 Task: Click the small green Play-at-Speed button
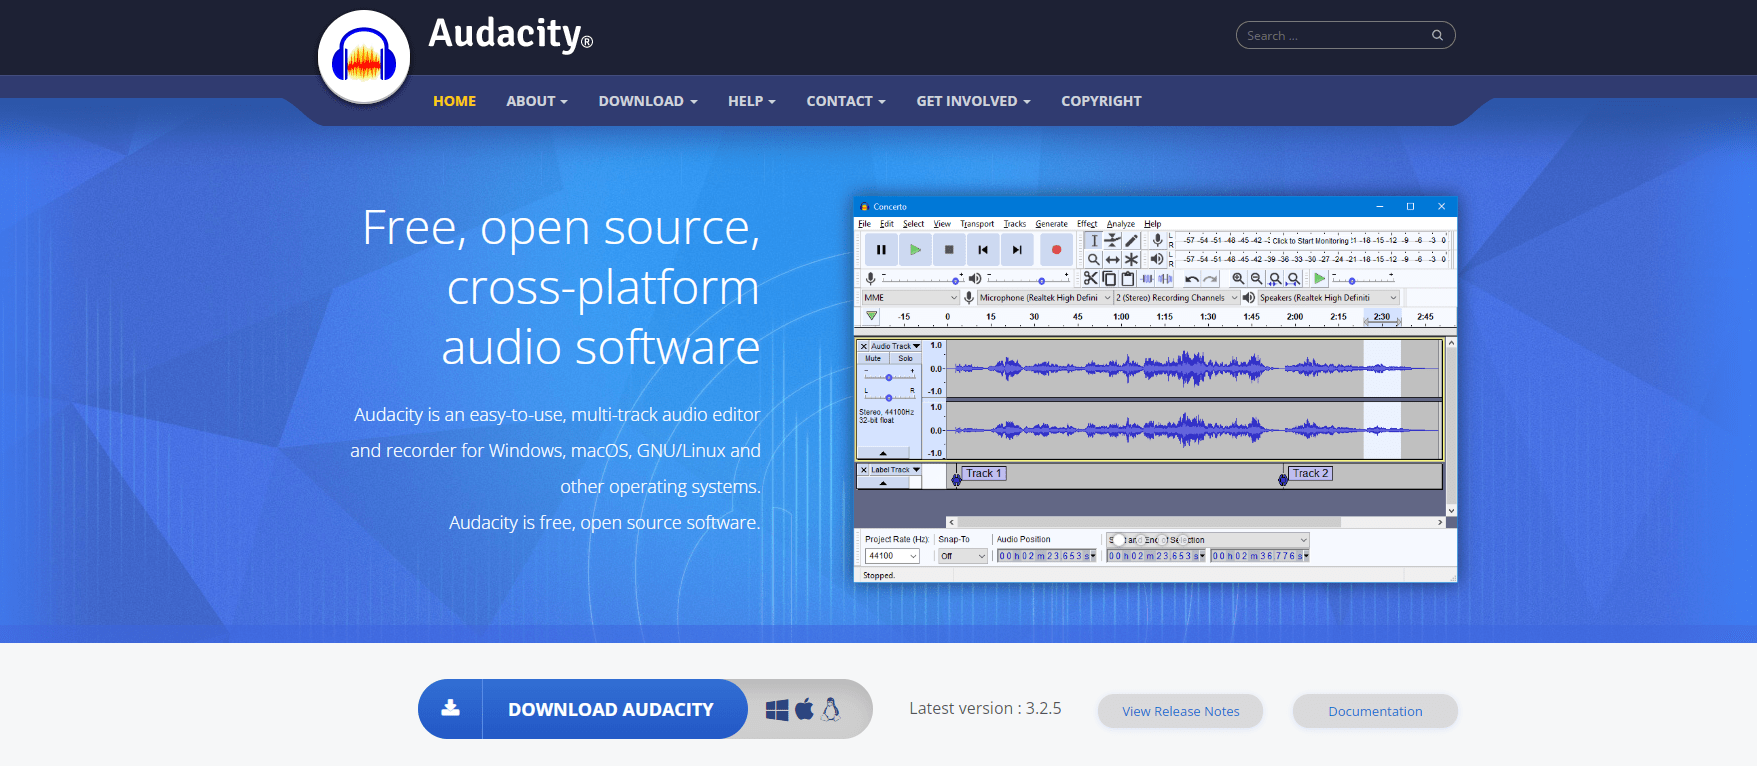(x=1320, y=279)
